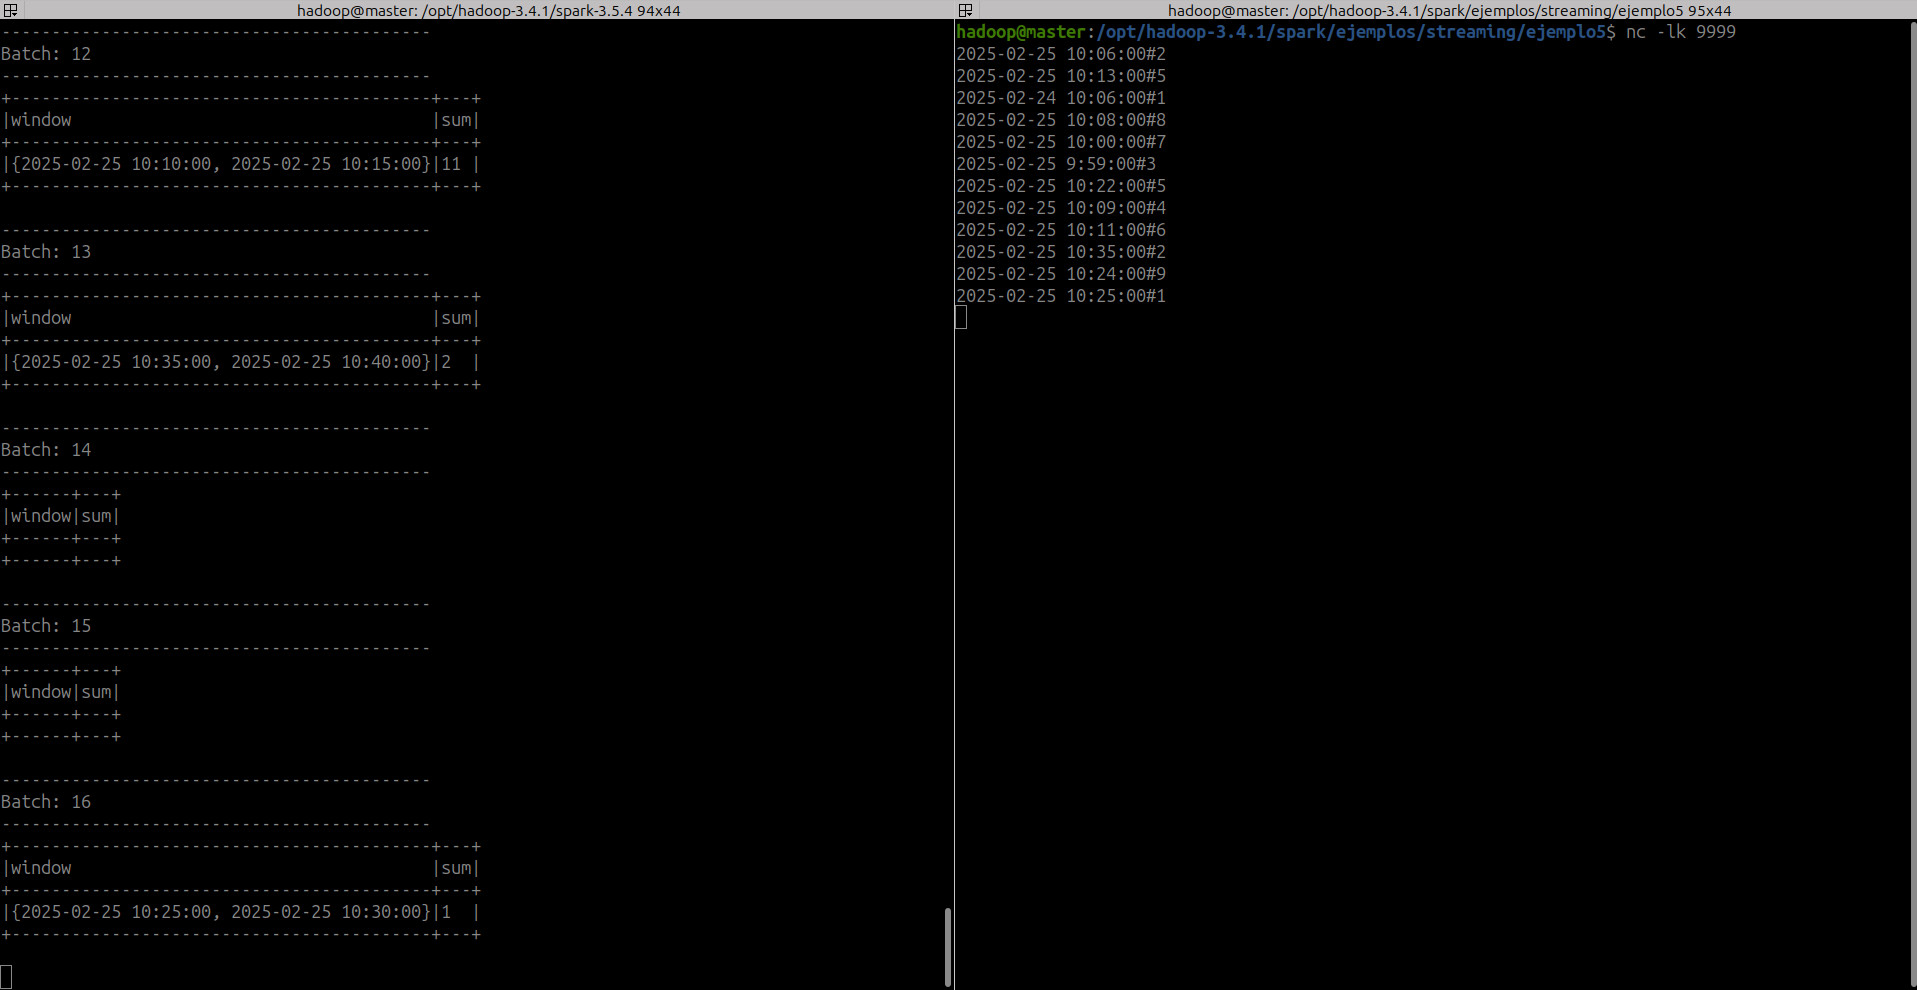Screen dimensions: 1917x990
Task: Click the 'Batch: 13' heading
Action: [x=46, y=252]
